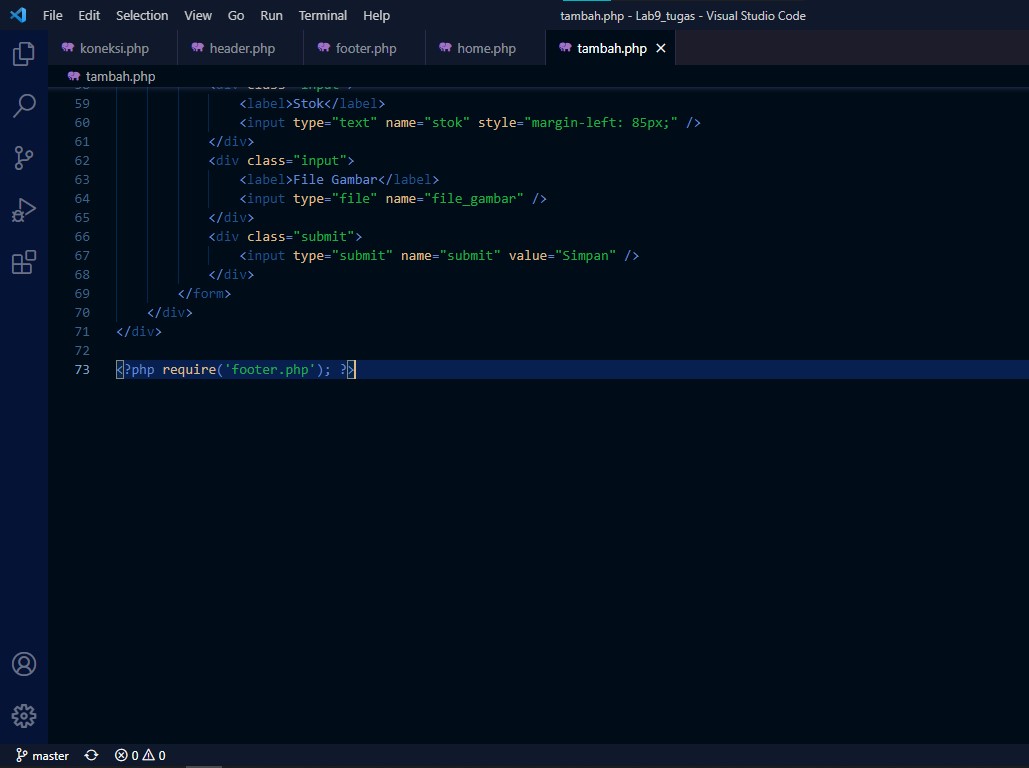Viewport: 1029px width, 768px height.
Task: Open the Run menu
Action: tap(271, 15)
